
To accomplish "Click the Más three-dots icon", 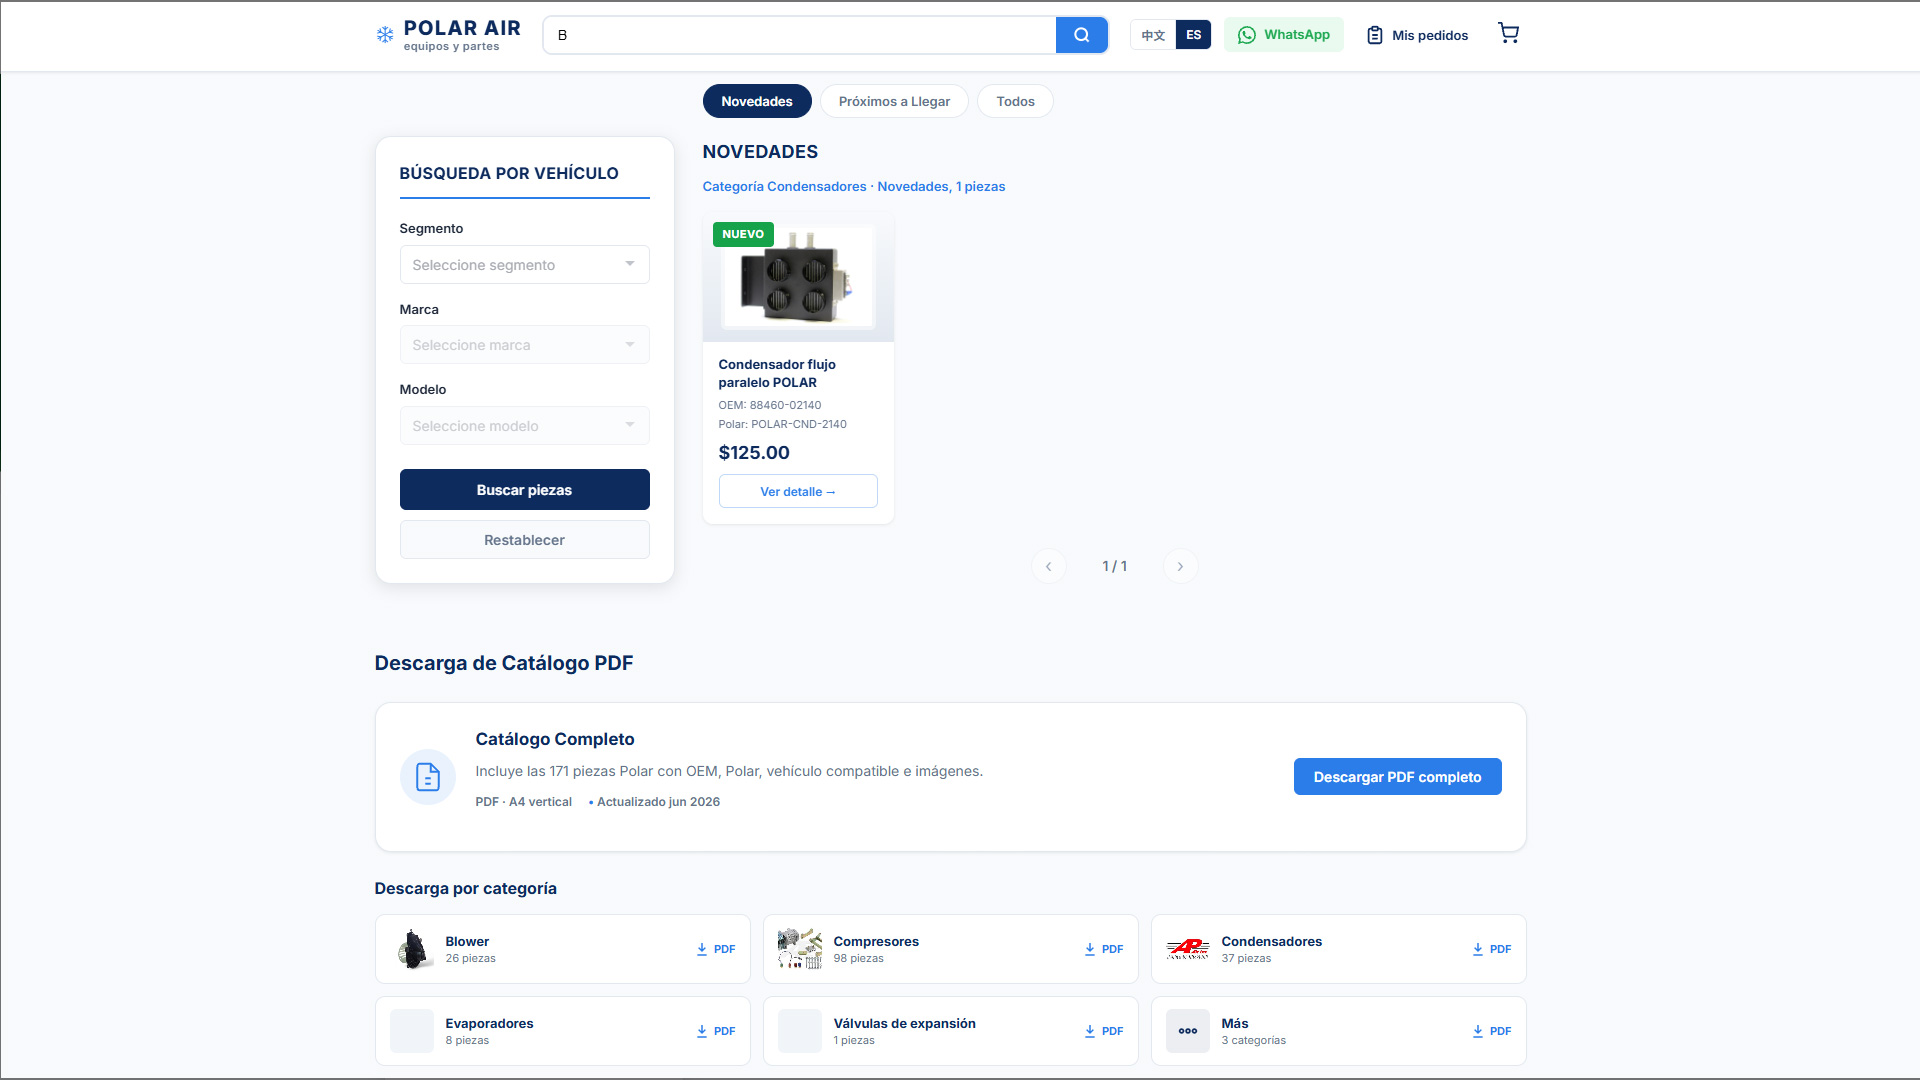I will click(x=1188, y=1031).
